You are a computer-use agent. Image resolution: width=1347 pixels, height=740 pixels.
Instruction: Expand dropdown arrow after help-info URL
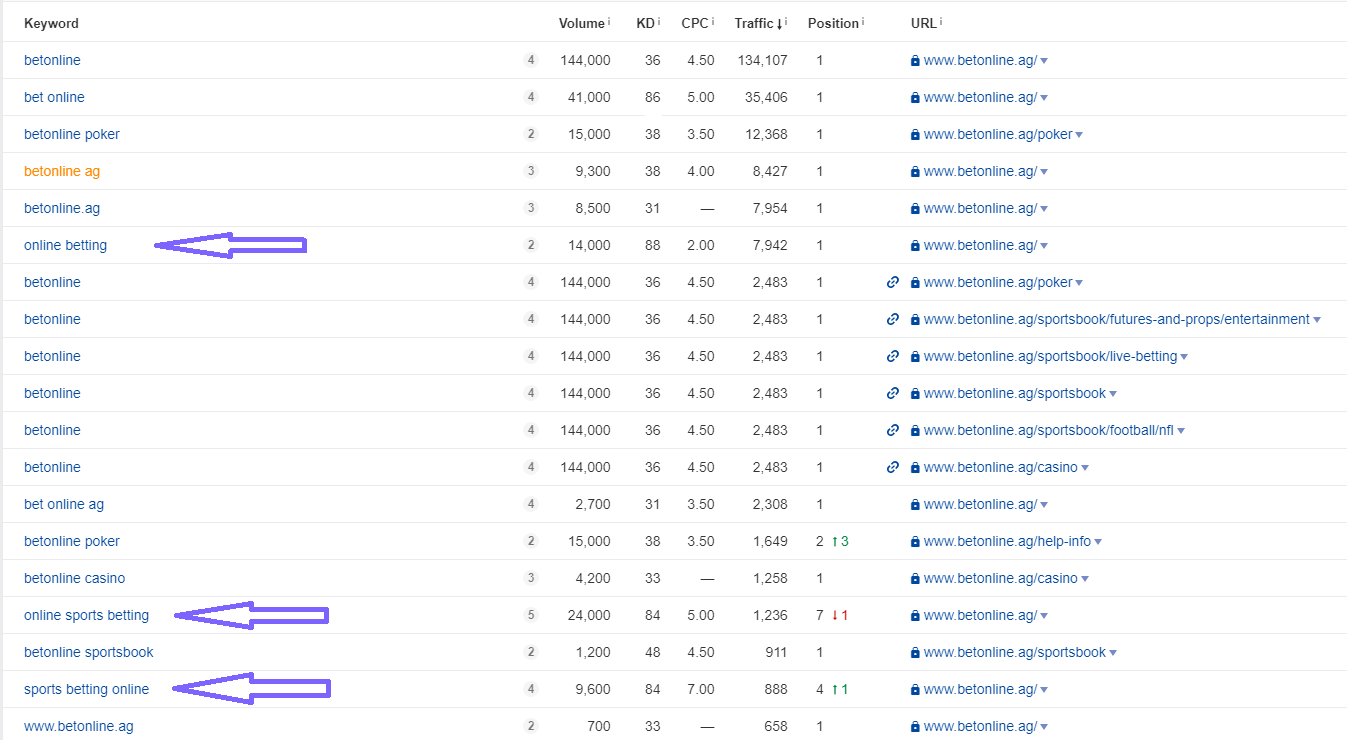point(1098,542)
